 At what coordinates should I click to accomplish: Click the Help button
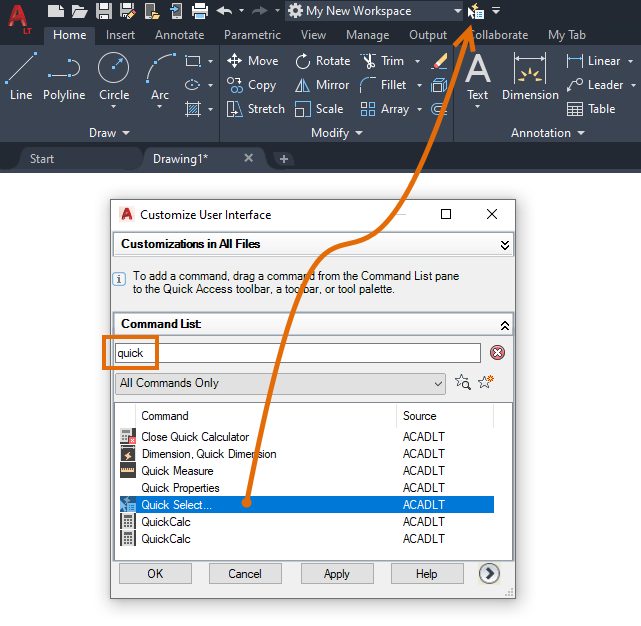(427, 574)
